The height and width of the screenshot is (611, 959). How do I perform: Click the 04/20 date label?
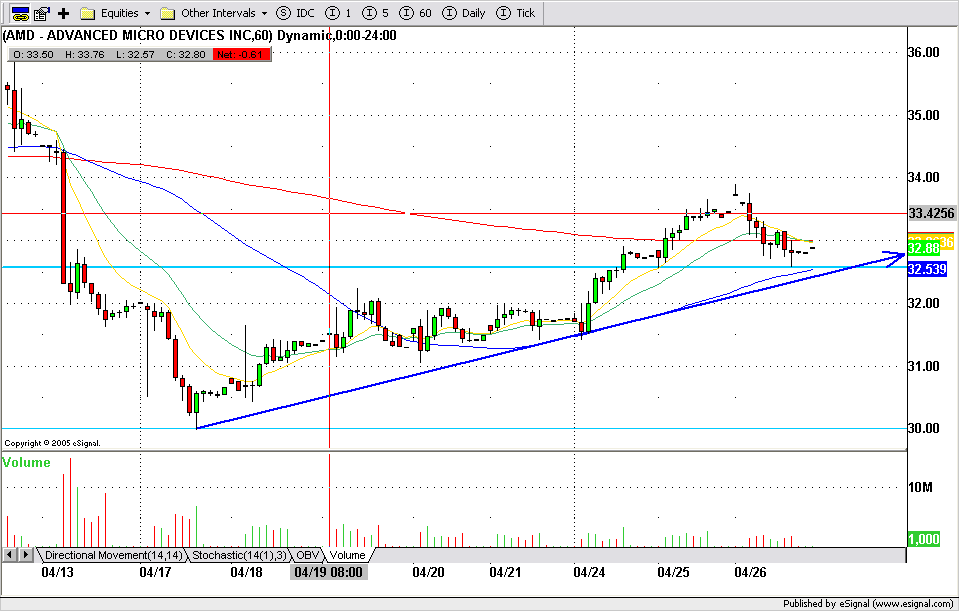click(x=428, y=572)
